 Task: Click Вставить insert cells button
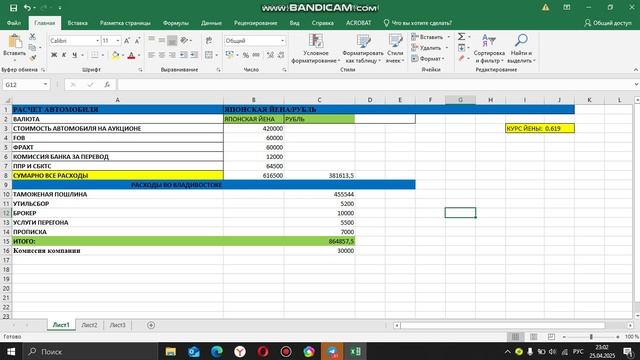tap(430, 37)
